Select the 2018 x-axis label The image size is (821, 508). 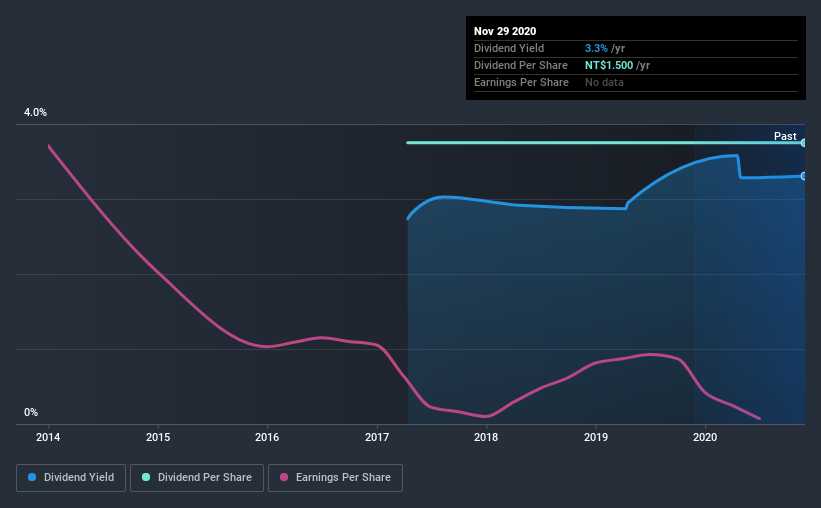click(x=486, y=437)
